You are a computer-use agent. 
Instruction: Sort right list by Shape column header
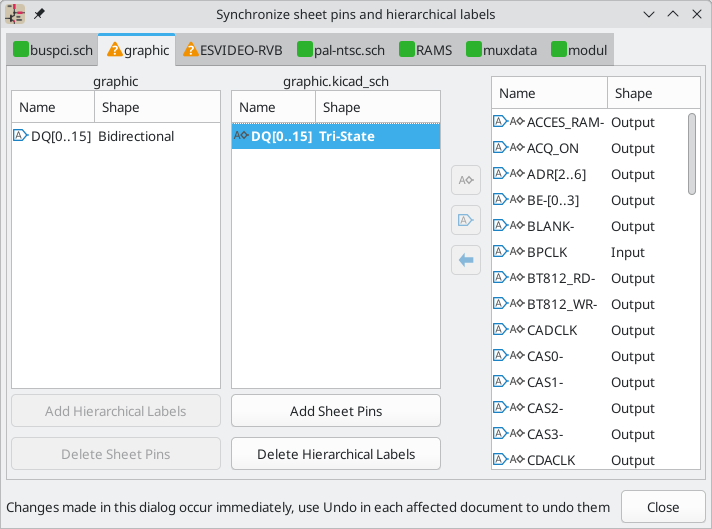tap(650, 93)
